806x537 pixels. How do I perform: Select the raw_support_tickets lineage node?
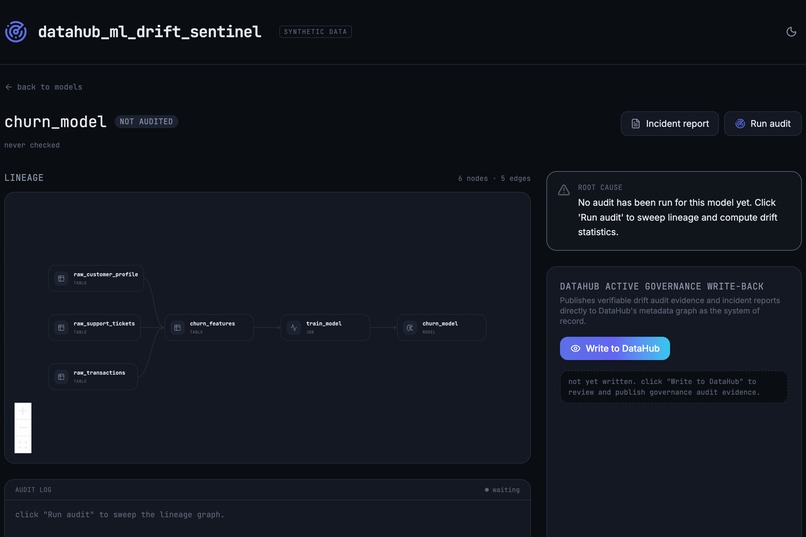[x=95, y=327]
